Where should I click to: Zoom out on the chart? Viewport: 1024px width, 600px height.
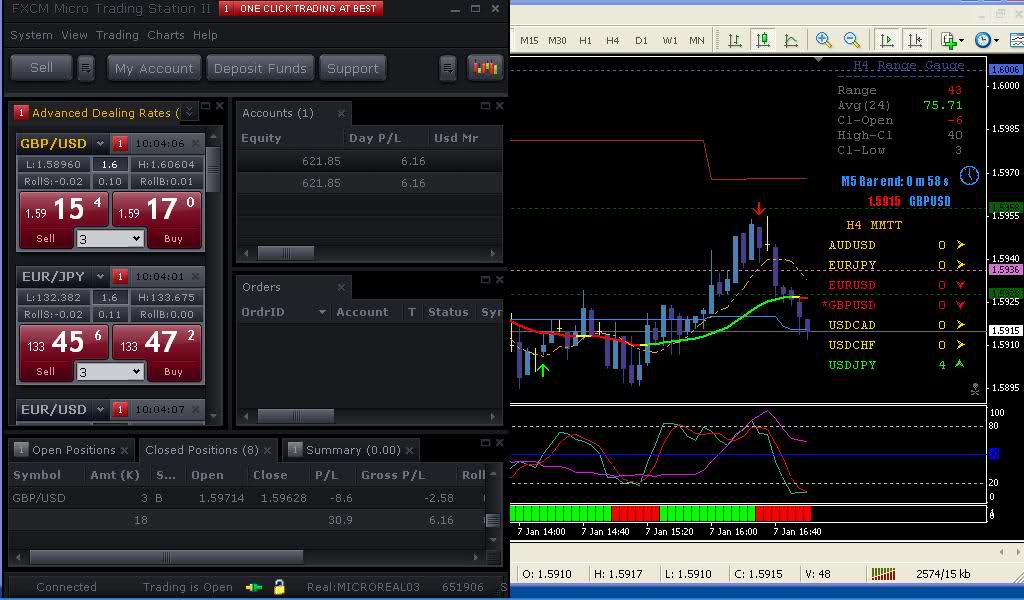(852, 40)
